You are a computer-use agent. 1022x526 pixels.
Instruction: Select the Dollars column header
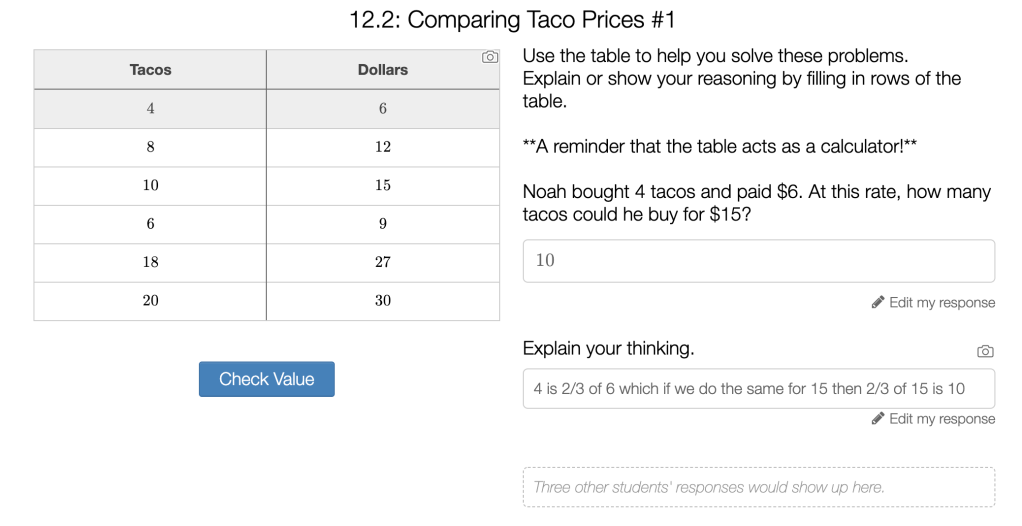click(383, 70)
